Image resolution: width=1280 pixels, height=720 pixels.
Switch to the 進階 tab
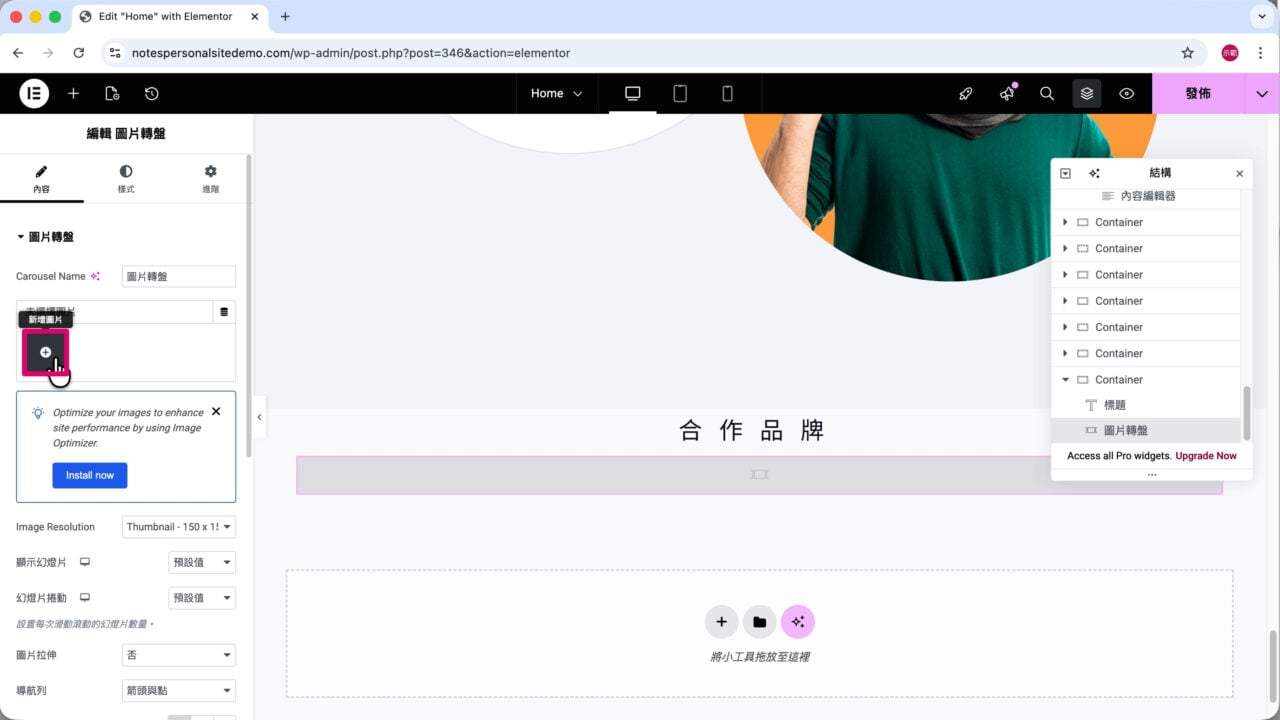[210, 179]
